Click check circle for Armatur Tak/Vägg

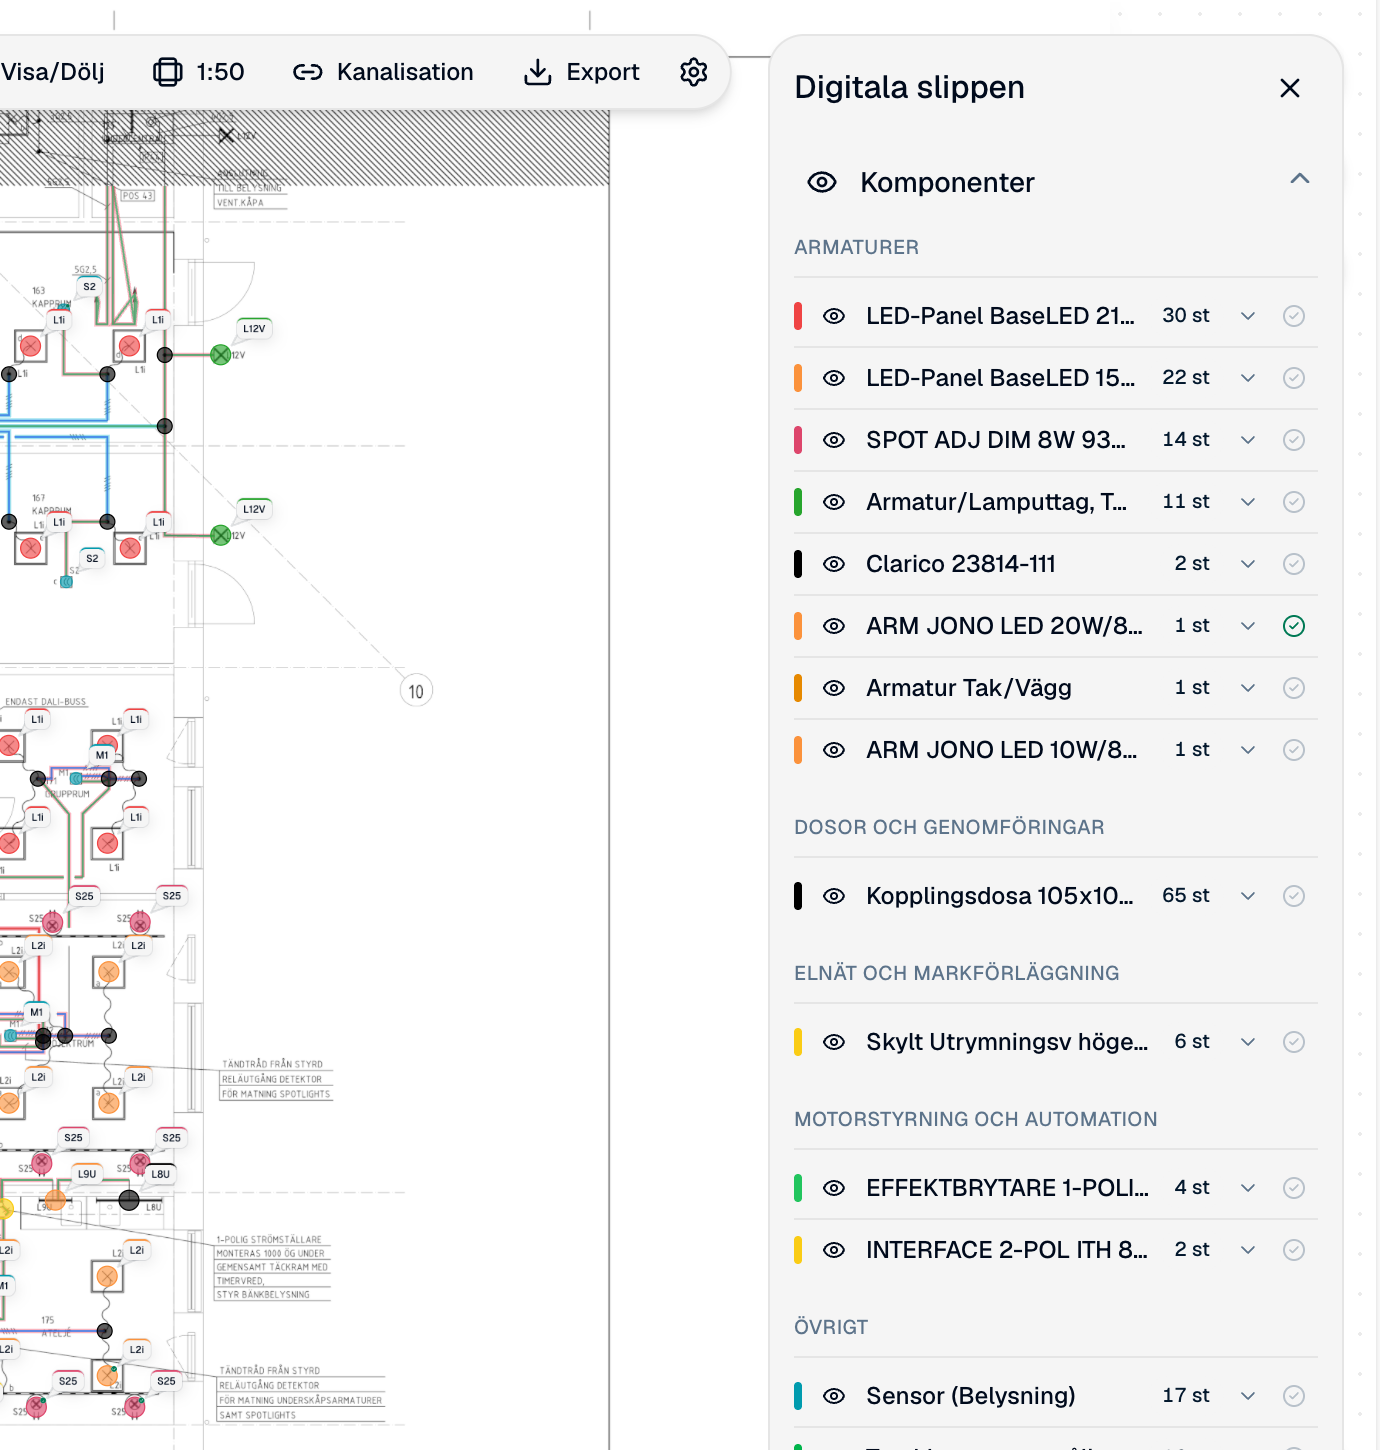point(1294,688)
